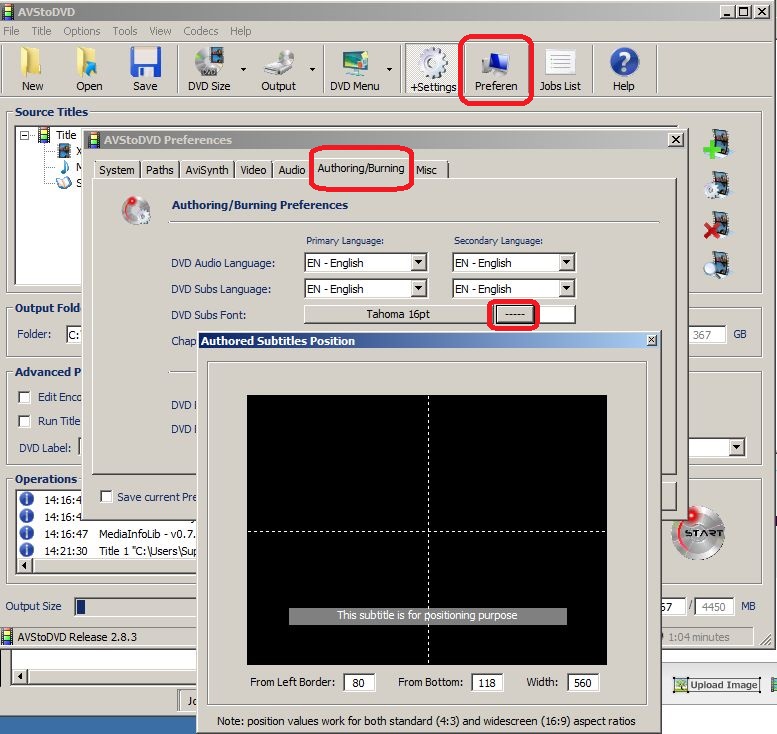Screen dimensions: 777x734
Task: Click the Output toolbar icon
Action: point(278,69)
